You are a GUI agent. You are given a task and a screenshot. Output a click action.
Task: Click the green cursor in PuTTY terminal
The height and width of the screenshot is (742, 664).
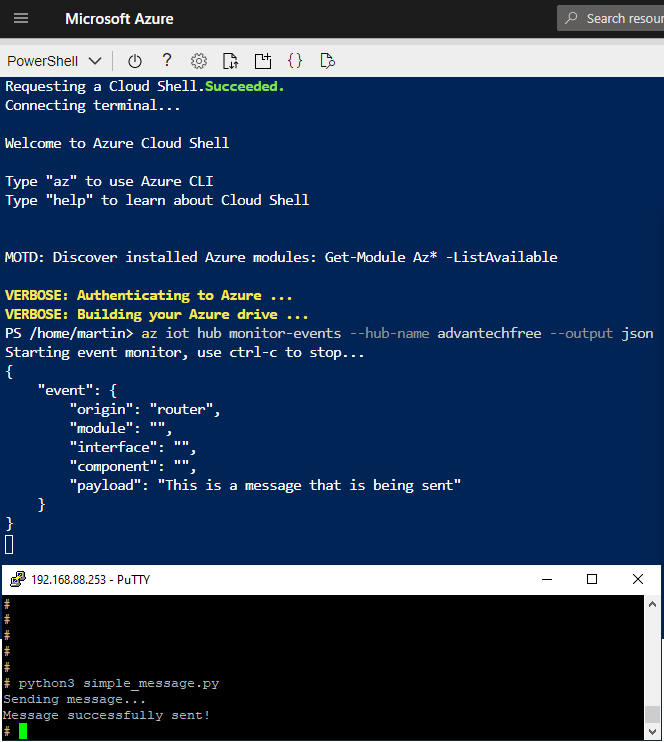[x=23, y=731]
